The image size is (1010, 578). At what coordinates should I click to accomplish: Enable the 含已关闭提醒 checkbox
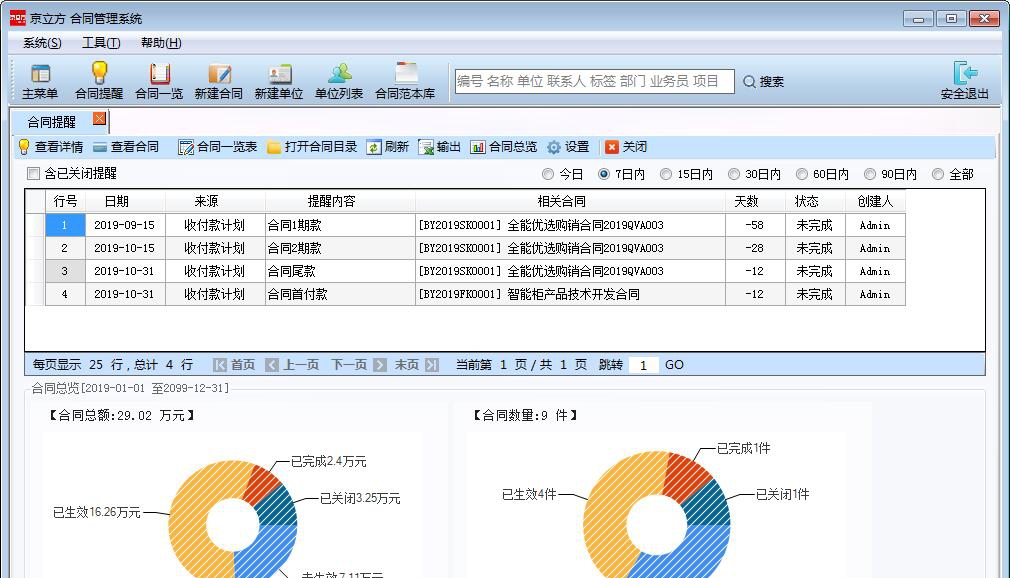(31, 172)
